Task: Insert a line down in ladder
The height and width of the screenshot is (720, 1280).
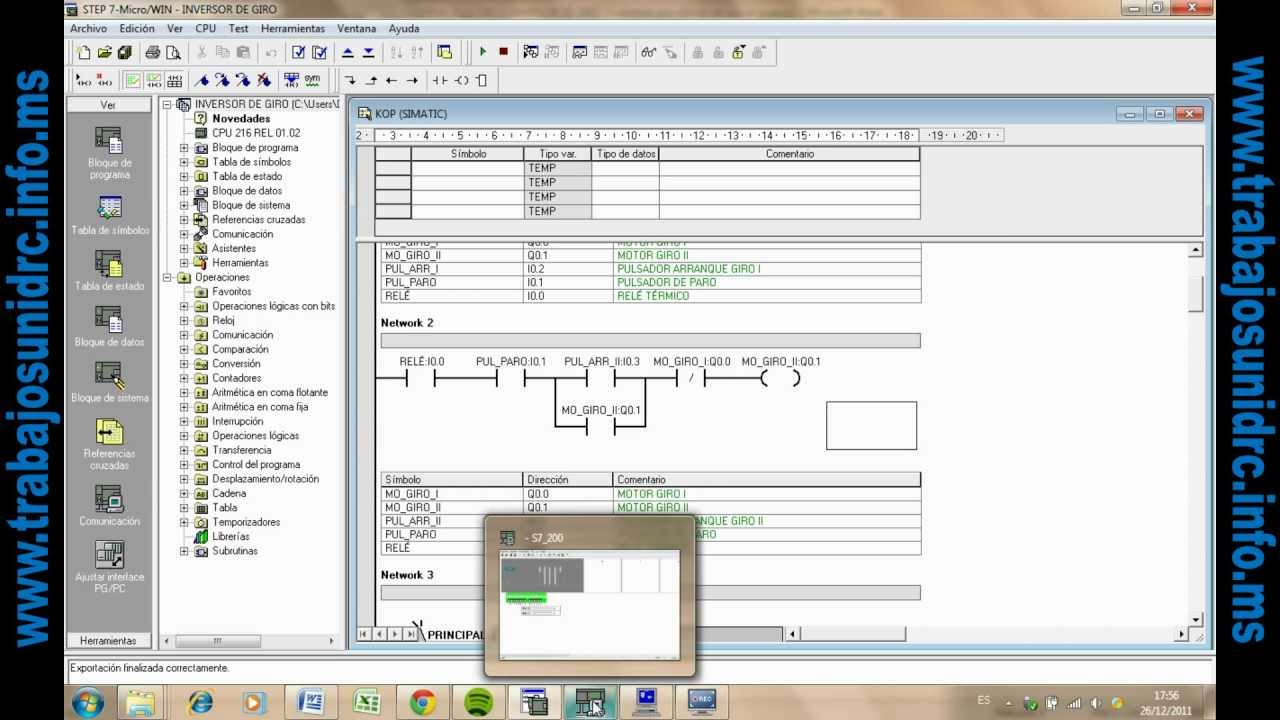Action: point(350,80)
